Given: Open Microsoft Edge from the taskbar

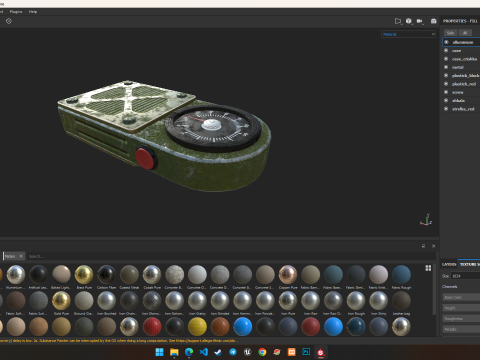Looking at the screenshot, I should click(189, 352).
